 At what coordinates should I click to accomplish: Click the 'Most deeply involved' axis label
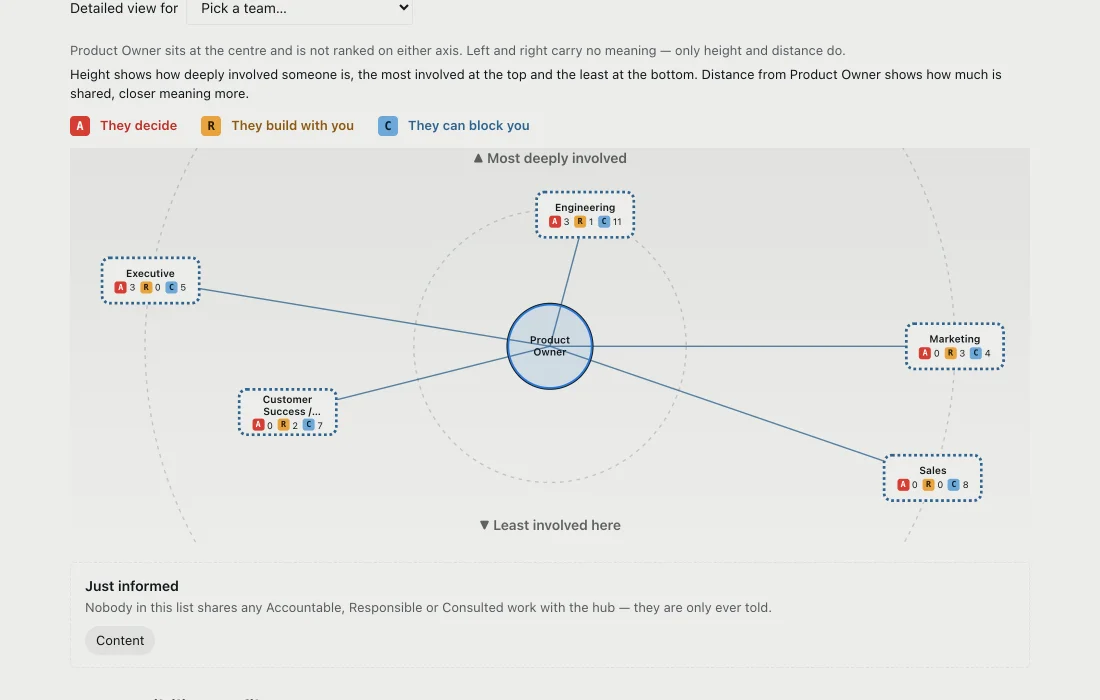(550, 159)
